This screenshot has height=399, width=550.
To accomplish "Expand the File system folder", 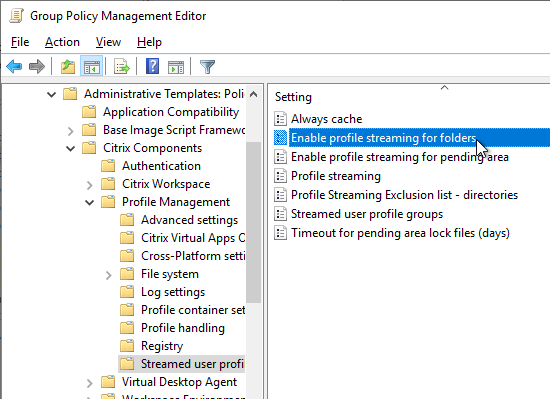I will [x=108, y=275].
